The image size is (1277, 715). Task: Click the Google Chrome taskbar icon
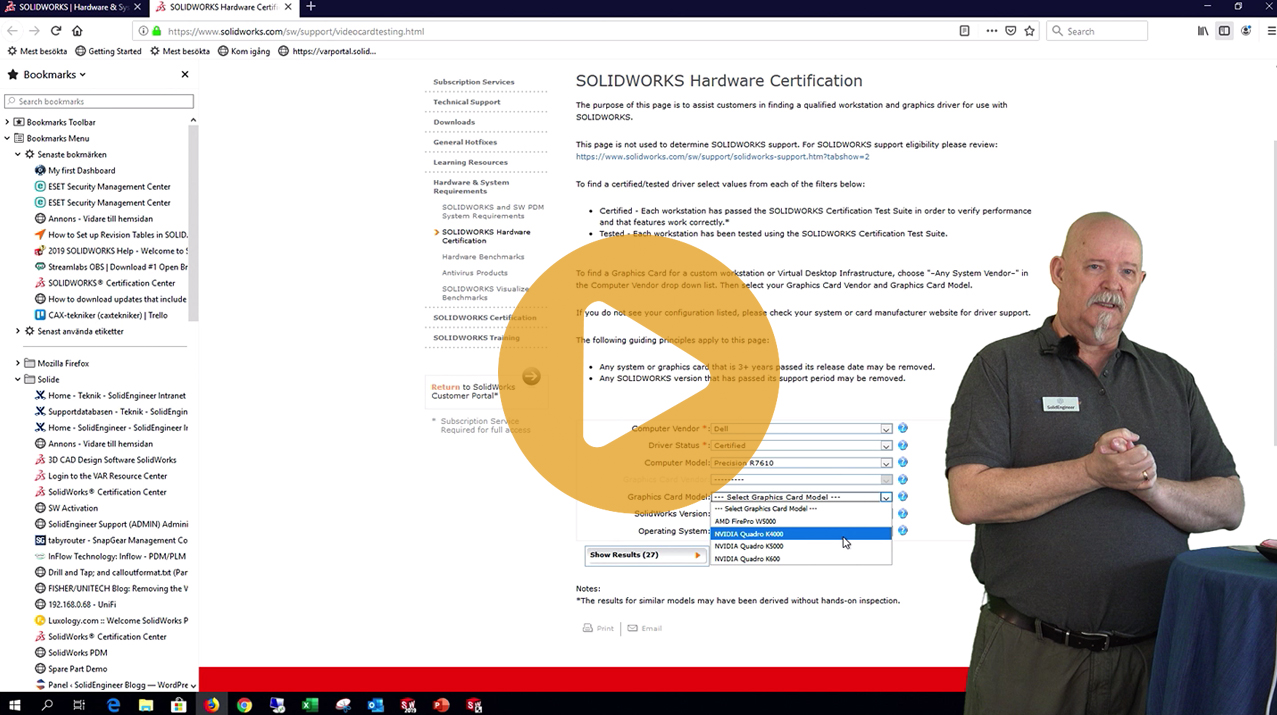click(x=244, y=705)
